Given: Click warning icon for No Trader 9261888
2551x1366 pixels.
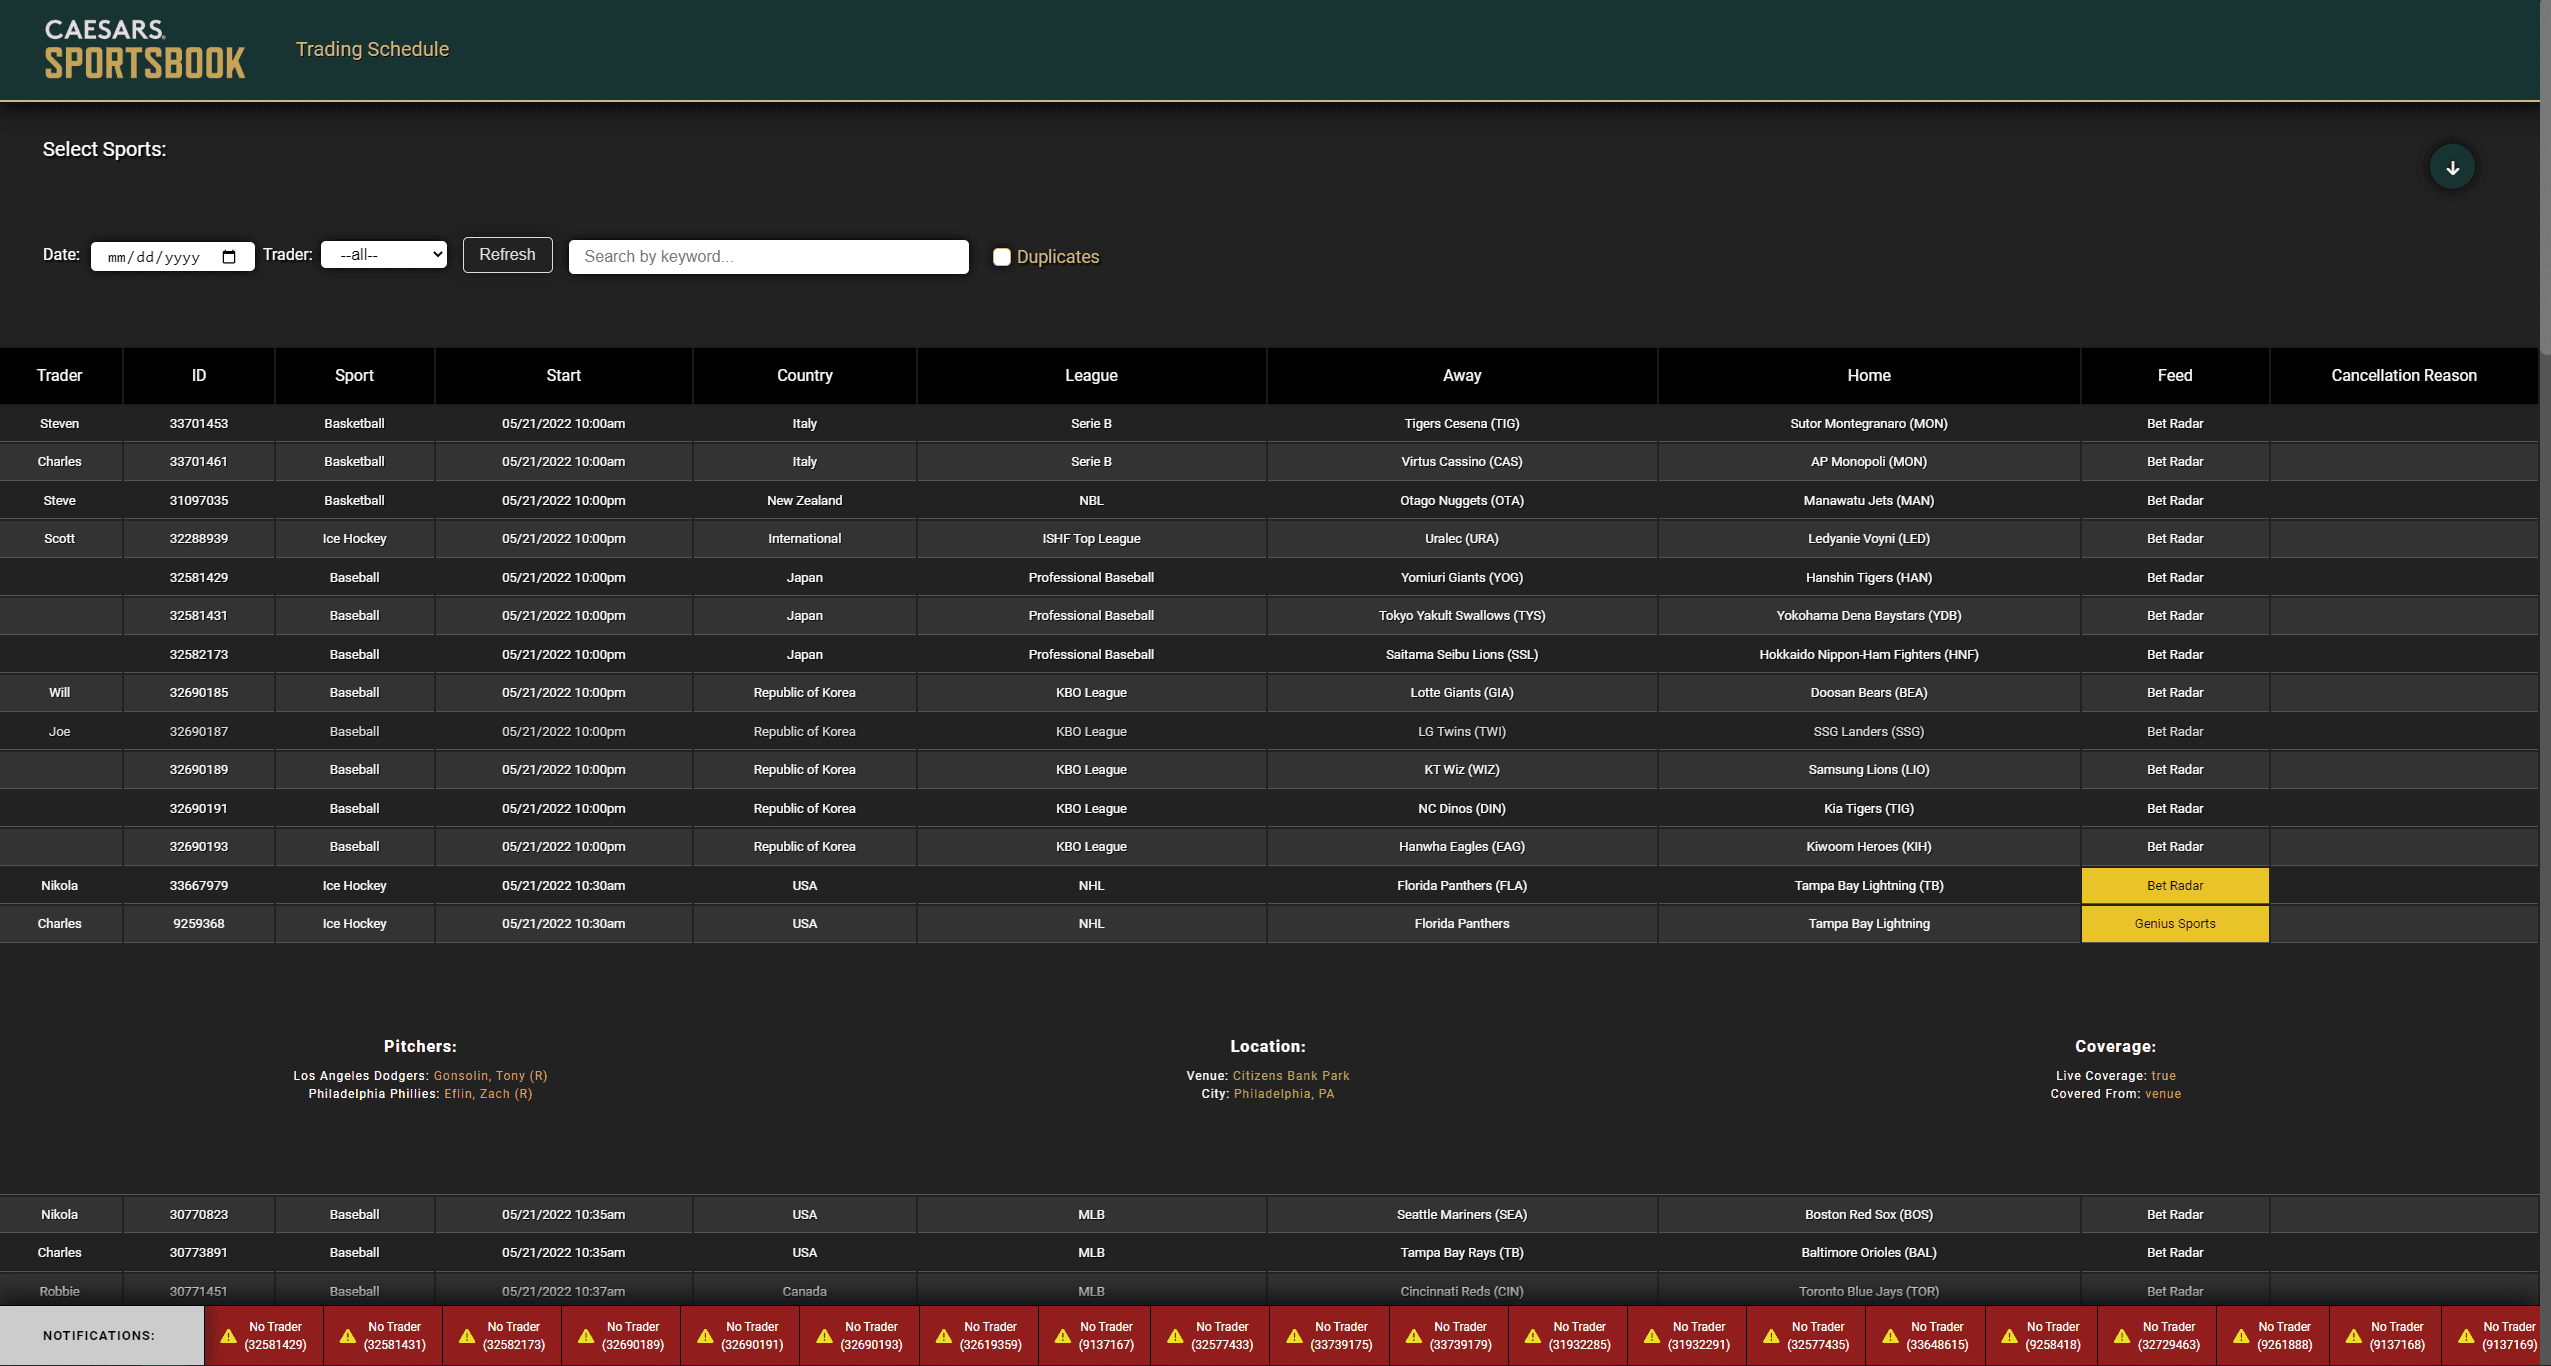Looking at the screenshot, I should [x=2241, y=1336].
